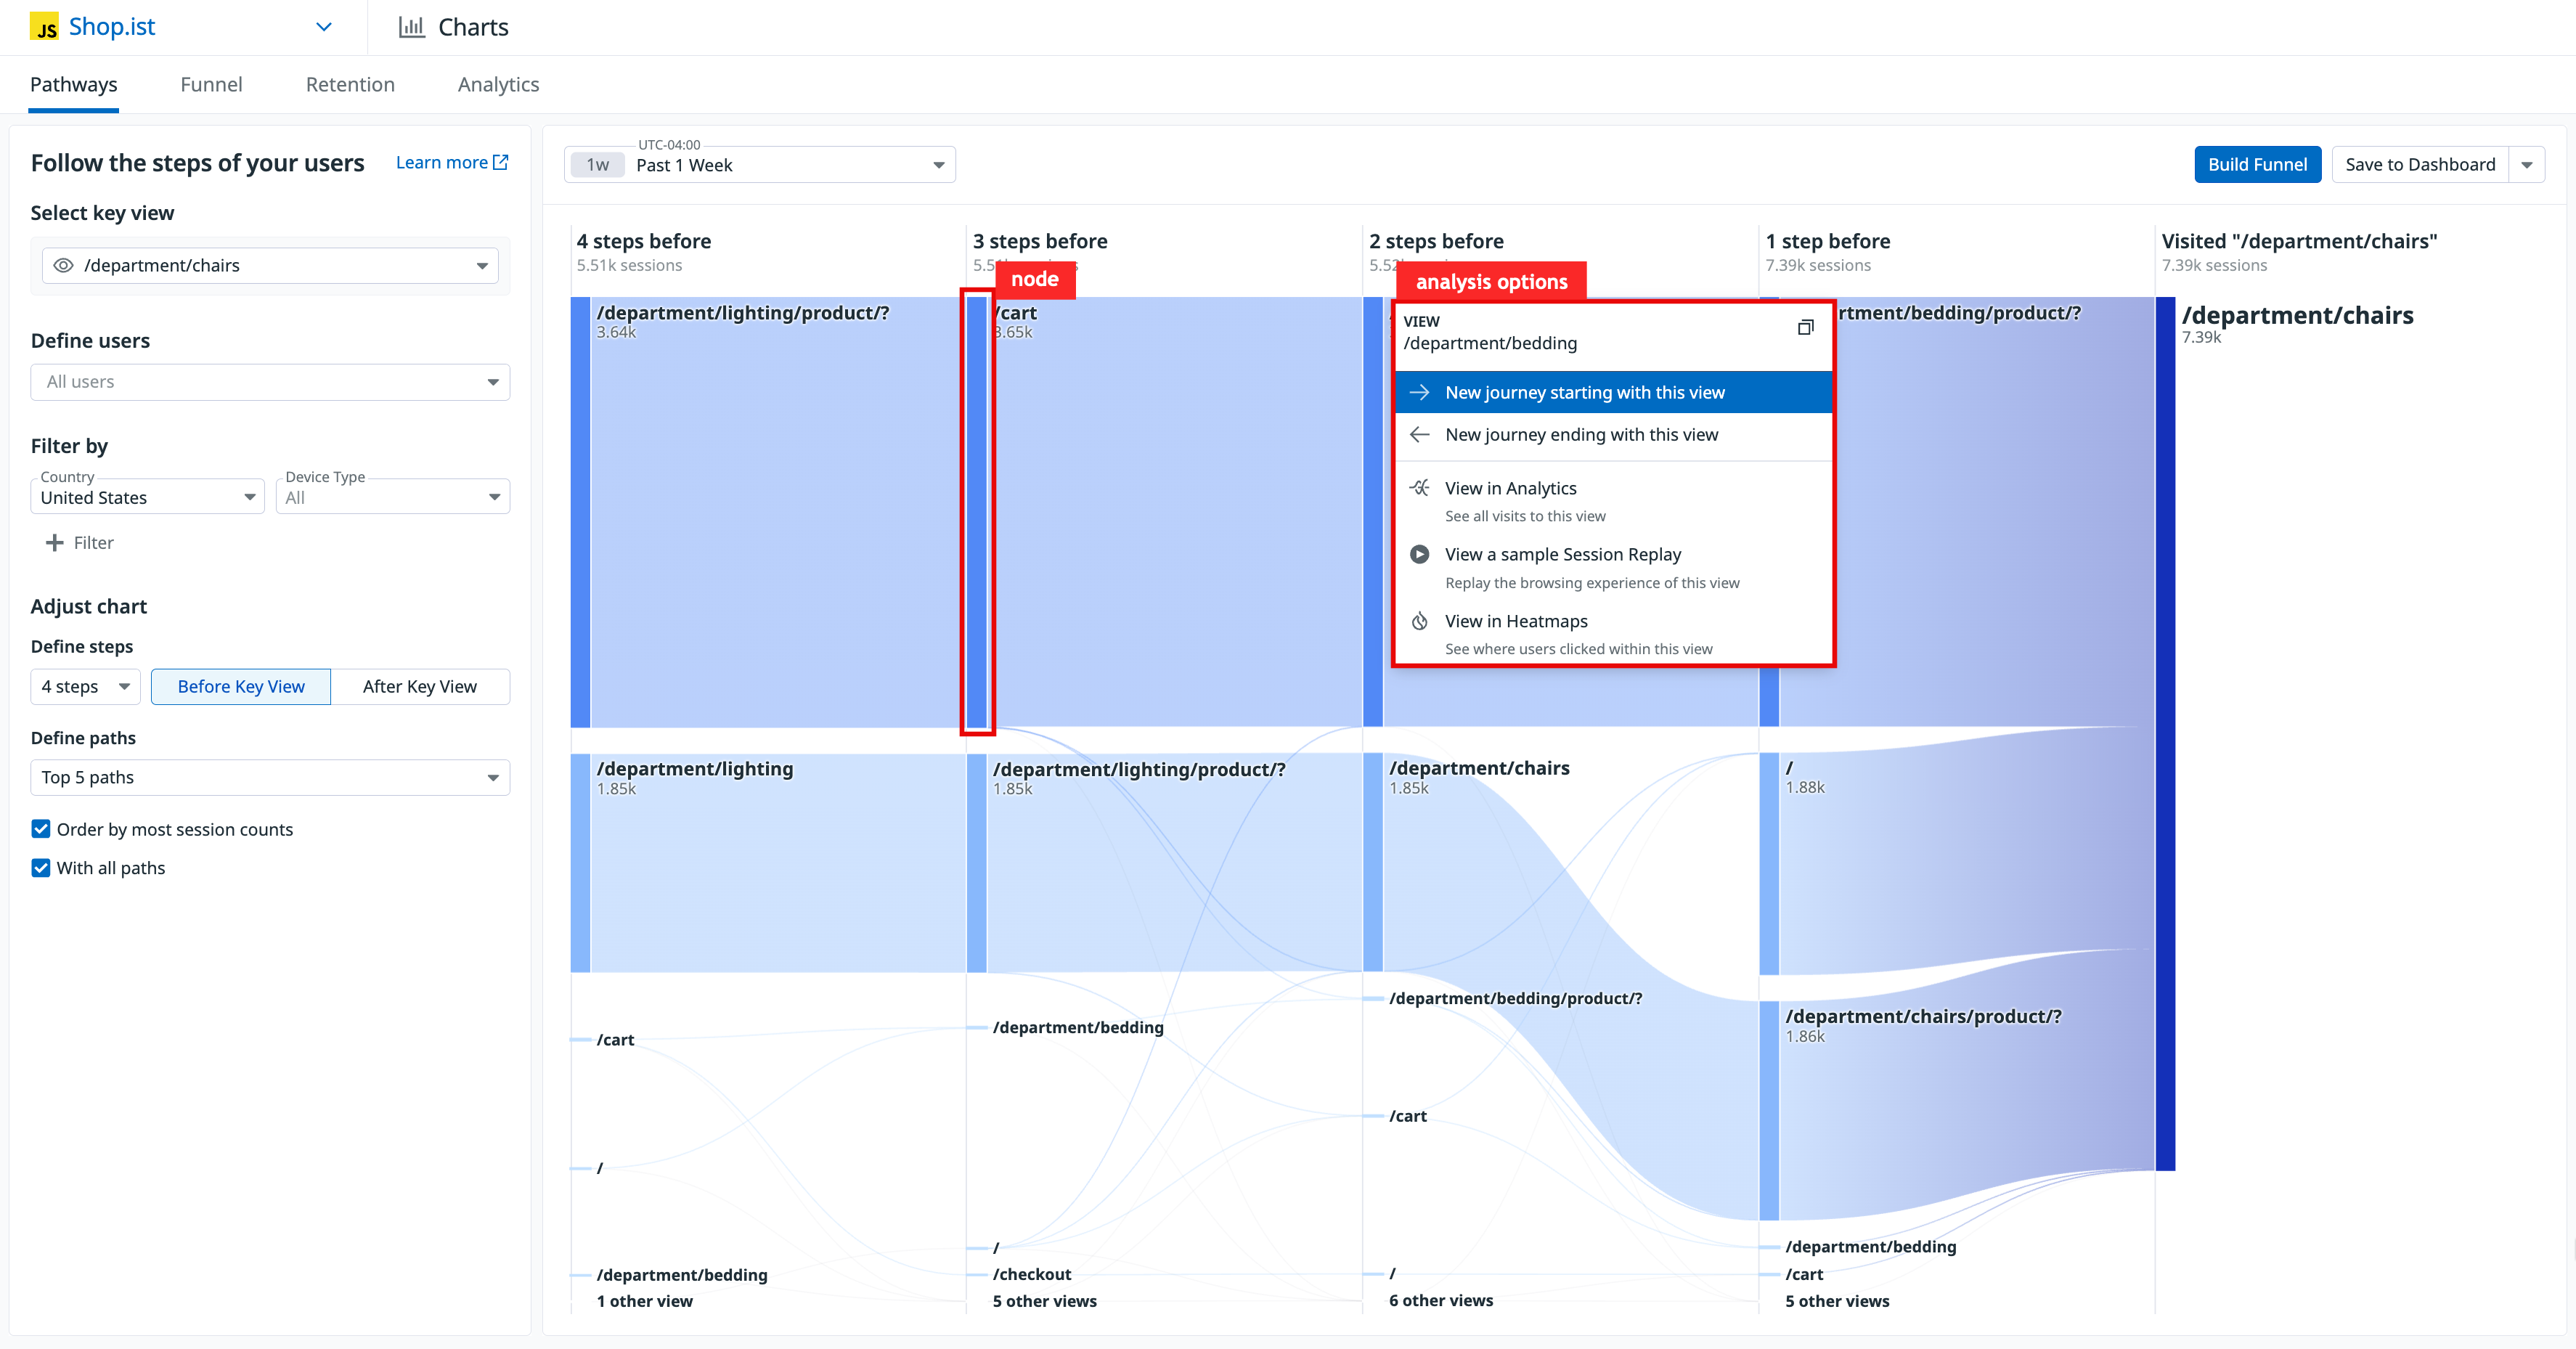Image resolution: width=2576 pixels, height=1349 pixels.
Task: Click the JS Shop.ist application logo
Action: (44, 27)
